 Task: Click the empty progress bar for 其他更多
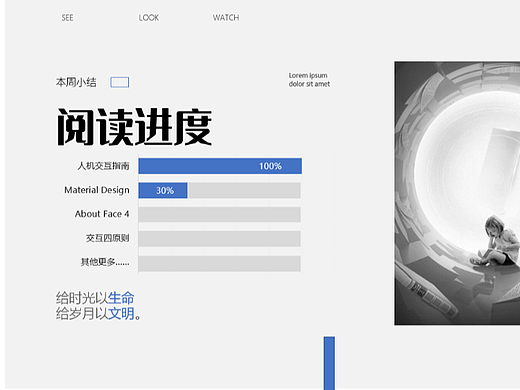tap(220, 264)
